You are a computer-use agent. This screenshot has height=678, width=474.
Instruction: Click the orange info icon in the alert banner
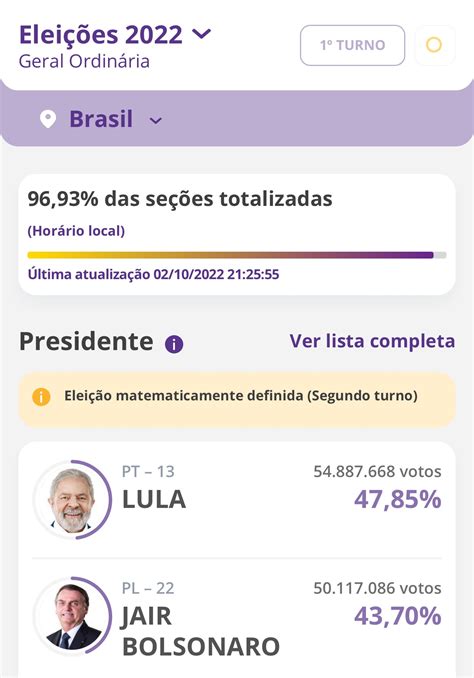click(x=41, y=397)
